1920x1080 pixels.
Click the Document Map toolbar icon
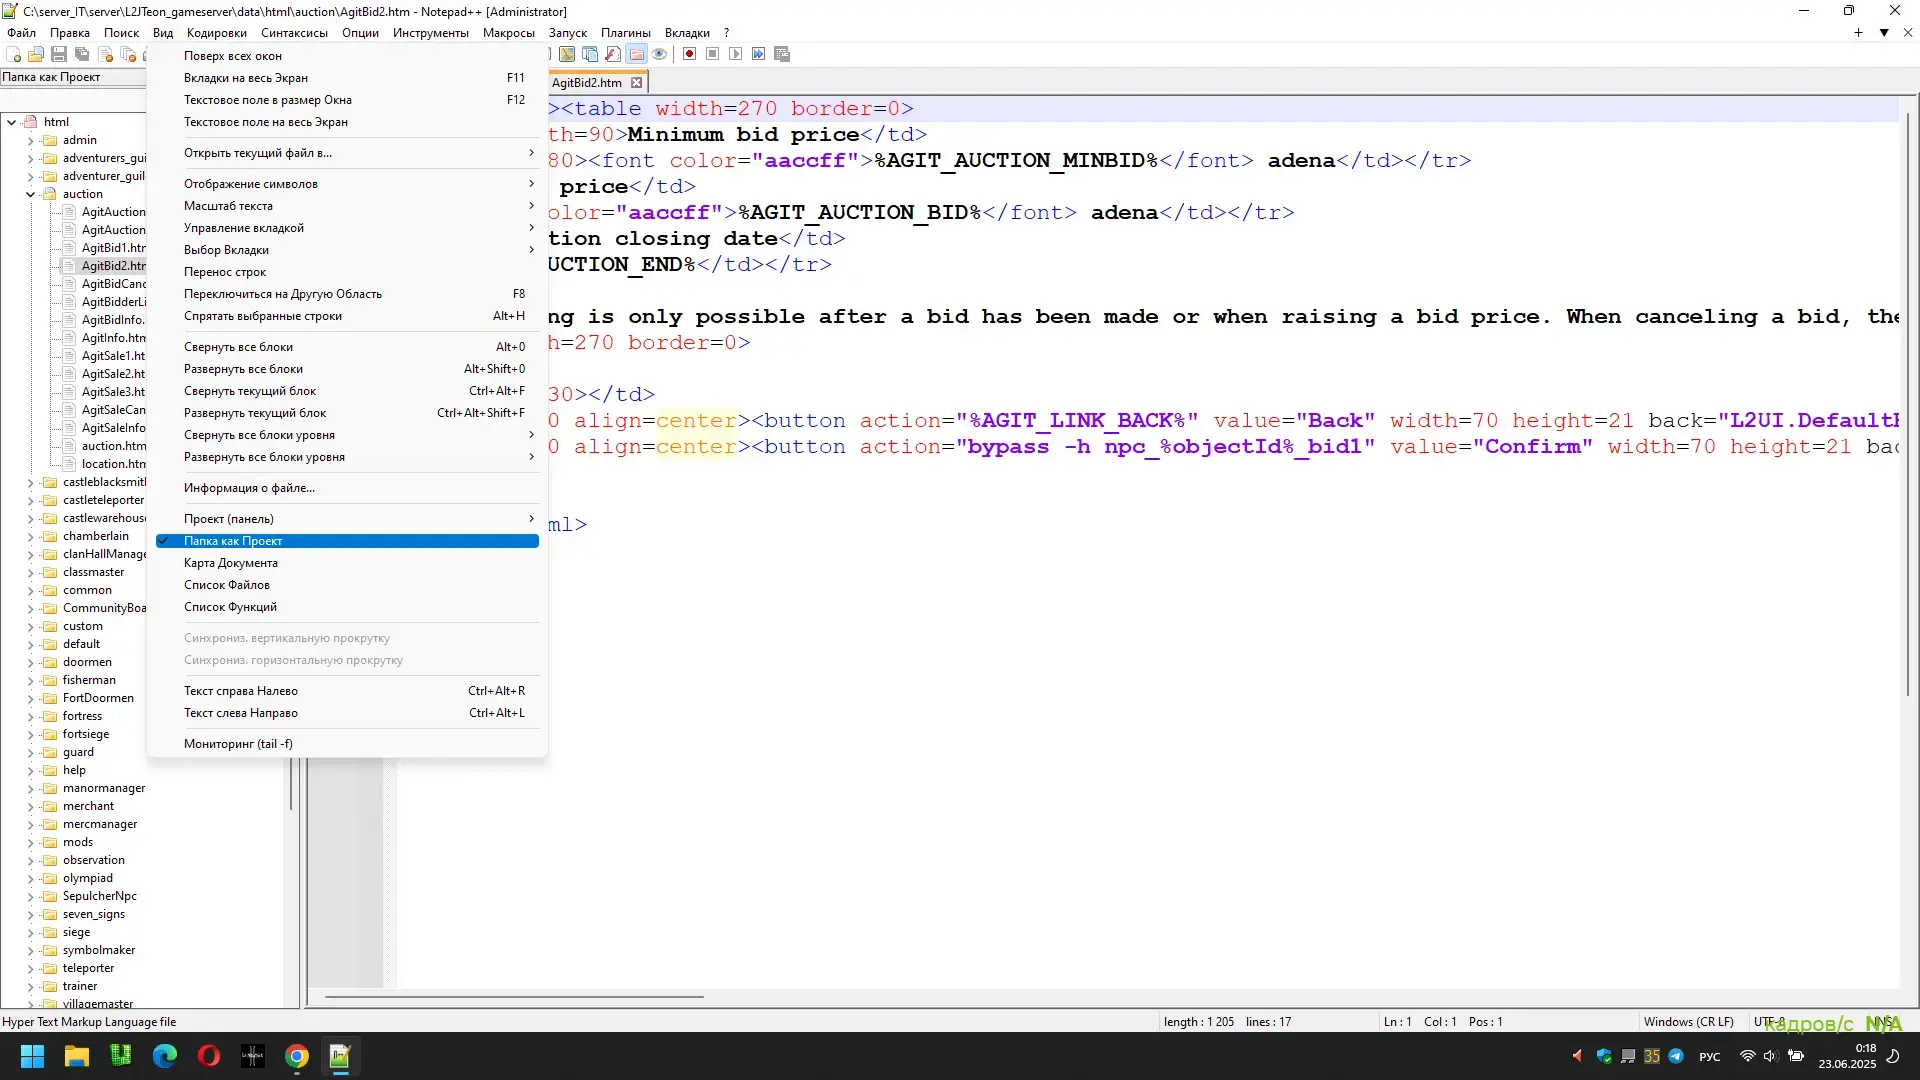(567, 54)
